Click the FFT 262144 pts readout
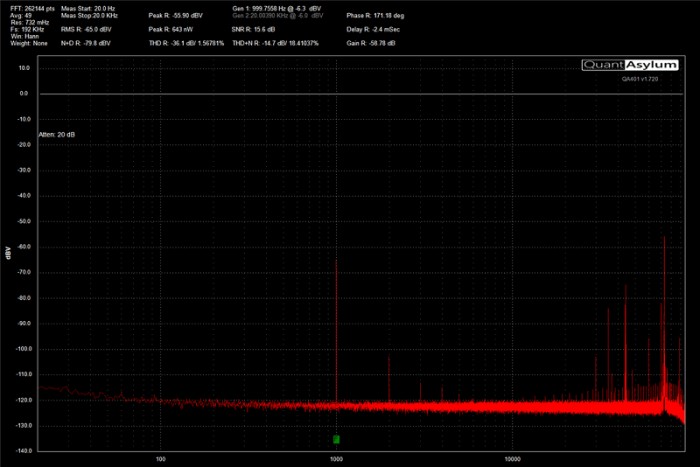 point(33,8)
